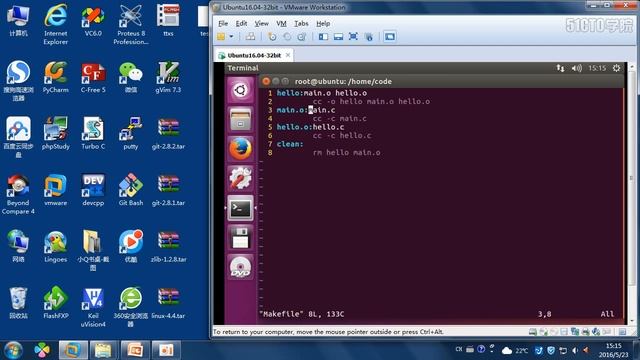Screen dimensions: 640x360
Task: Open VMware Edit menu
Action: [241, 24]
